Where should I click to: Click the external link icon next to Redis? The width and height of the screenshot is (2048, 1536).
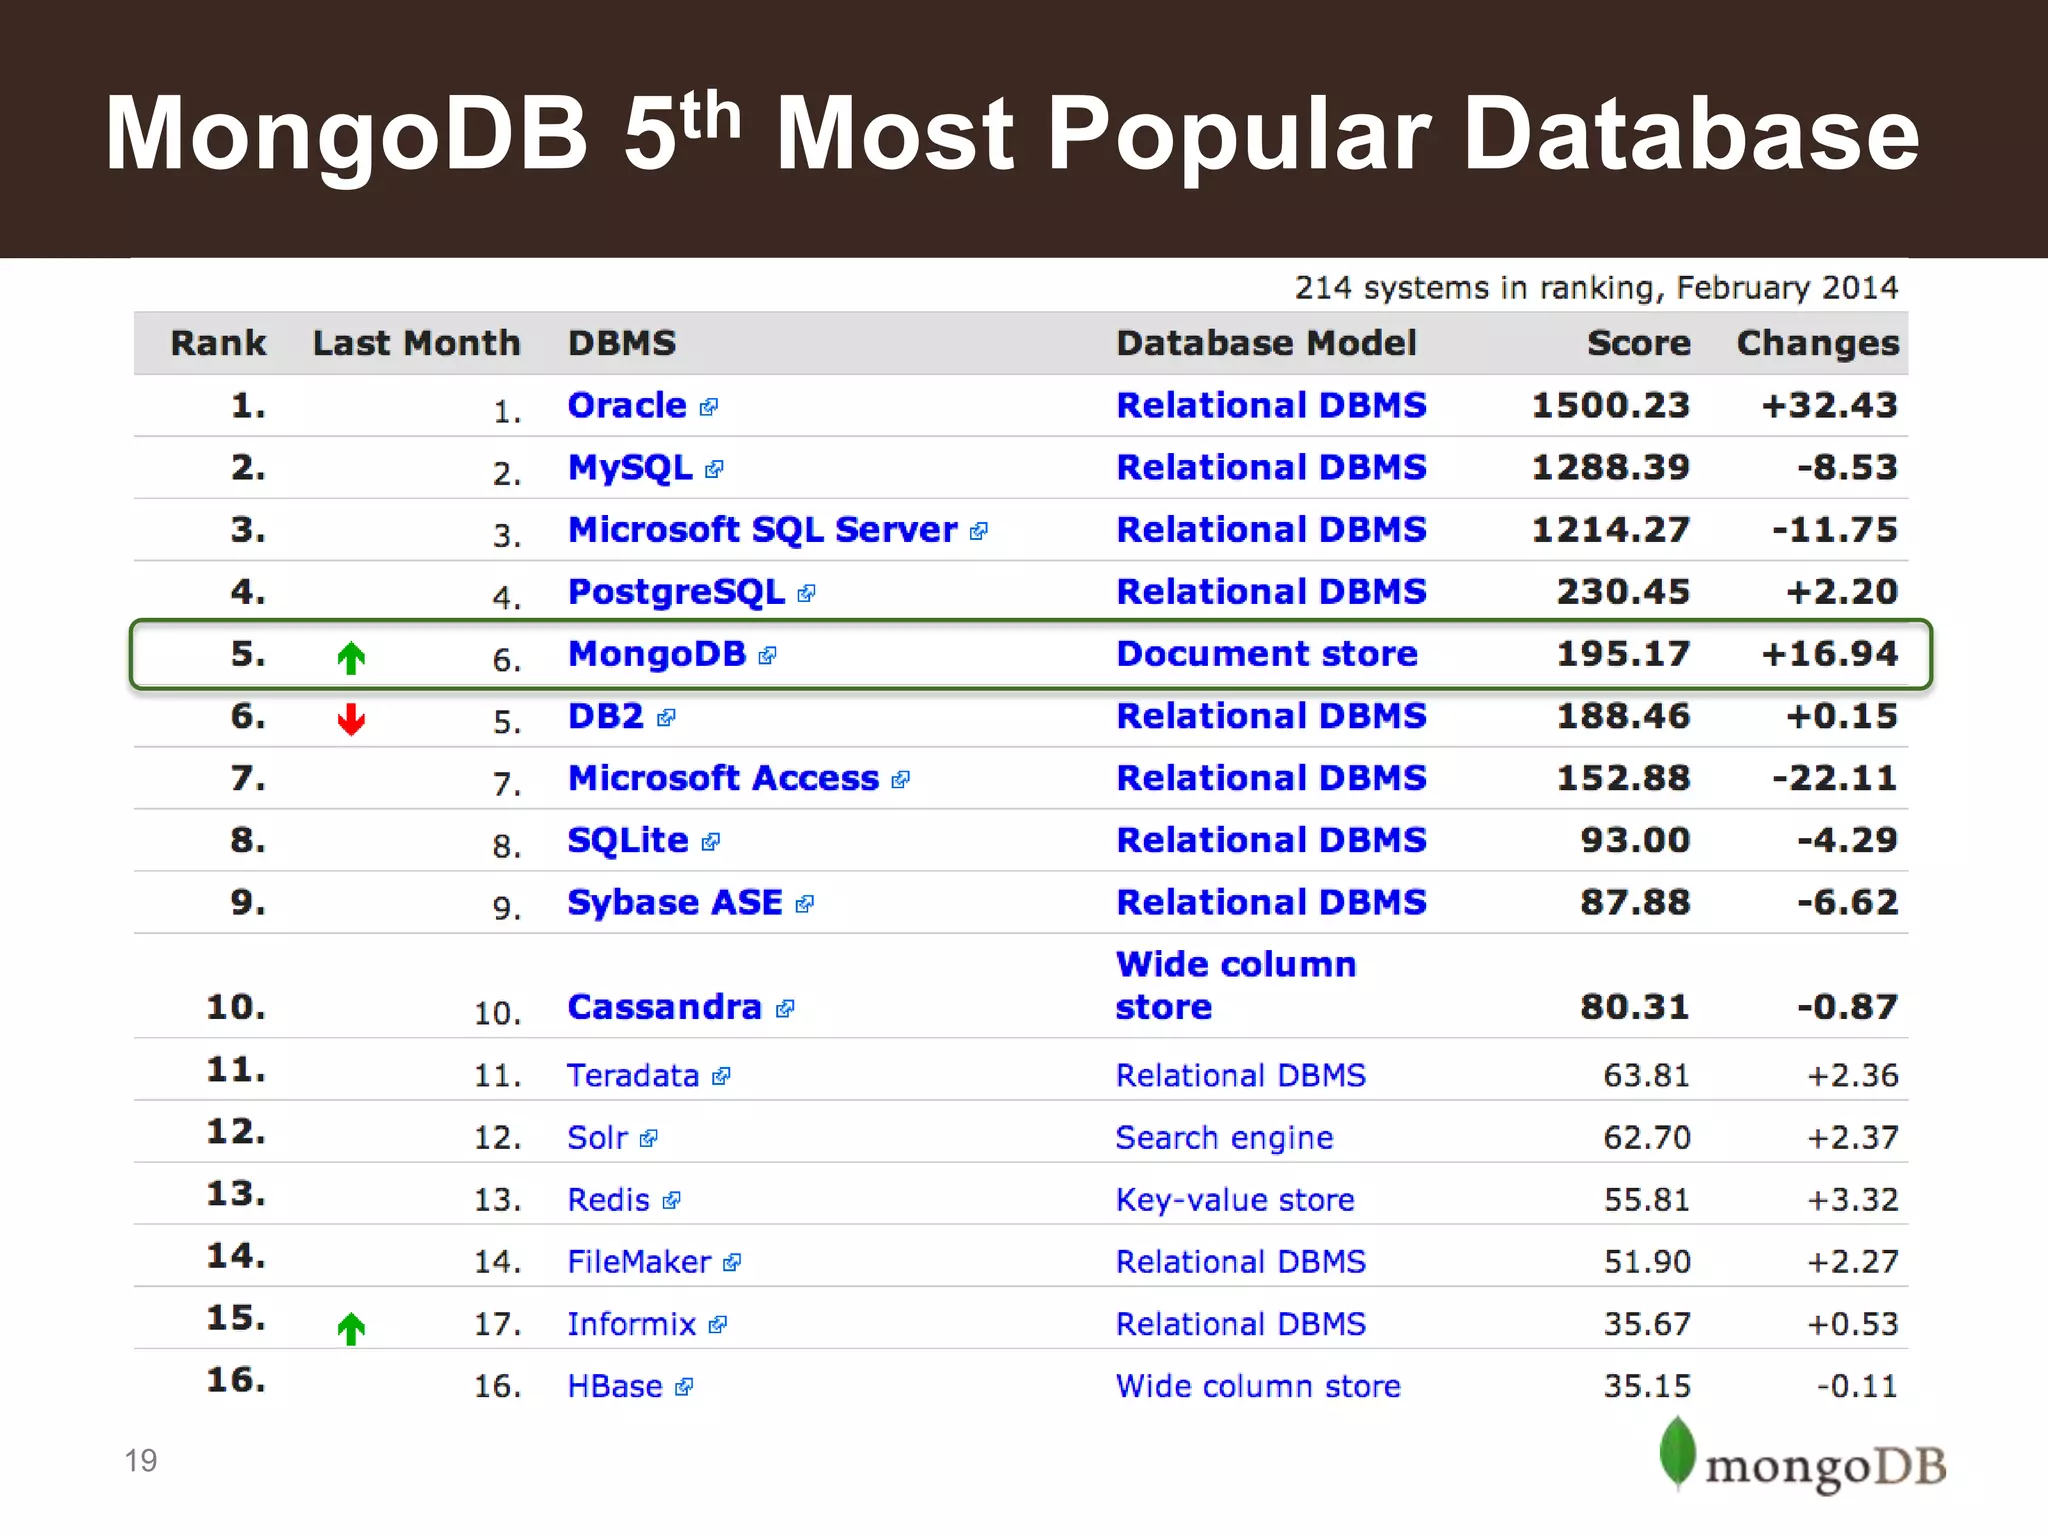(672, 1200)
